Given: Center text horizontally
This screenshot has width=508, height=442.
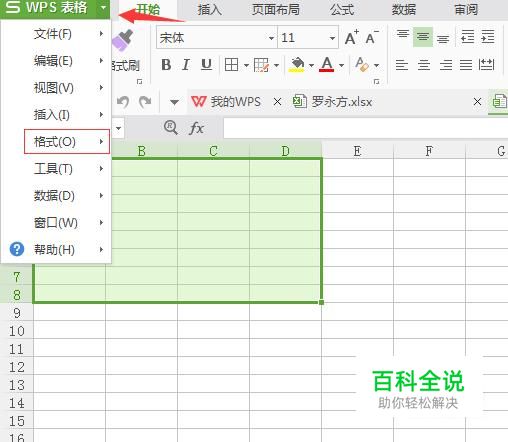Looking at the screenshot, I should coord(424,65).
